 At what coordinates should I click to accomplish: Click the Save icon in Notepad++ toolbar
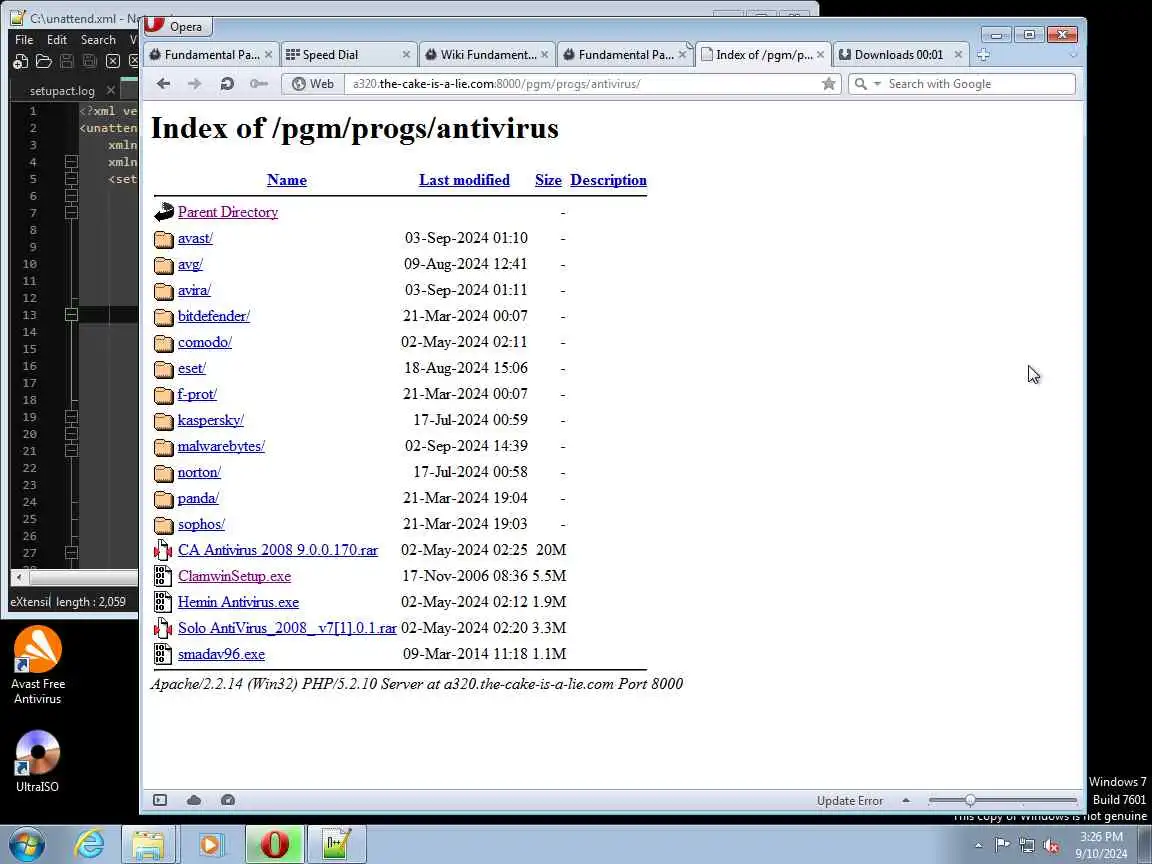[x=66, y=61]
